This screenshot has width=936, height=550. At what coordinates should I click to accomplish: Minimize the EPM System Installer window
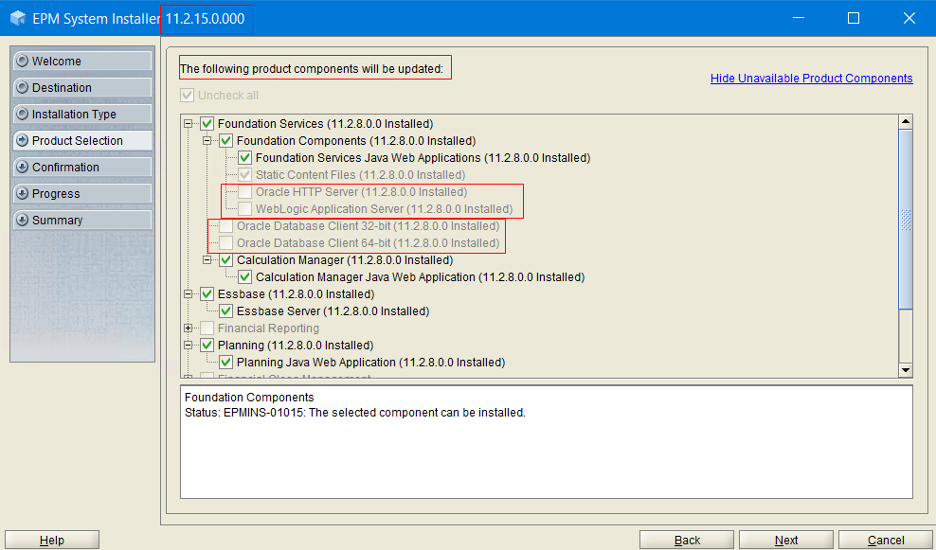(798, 18)
